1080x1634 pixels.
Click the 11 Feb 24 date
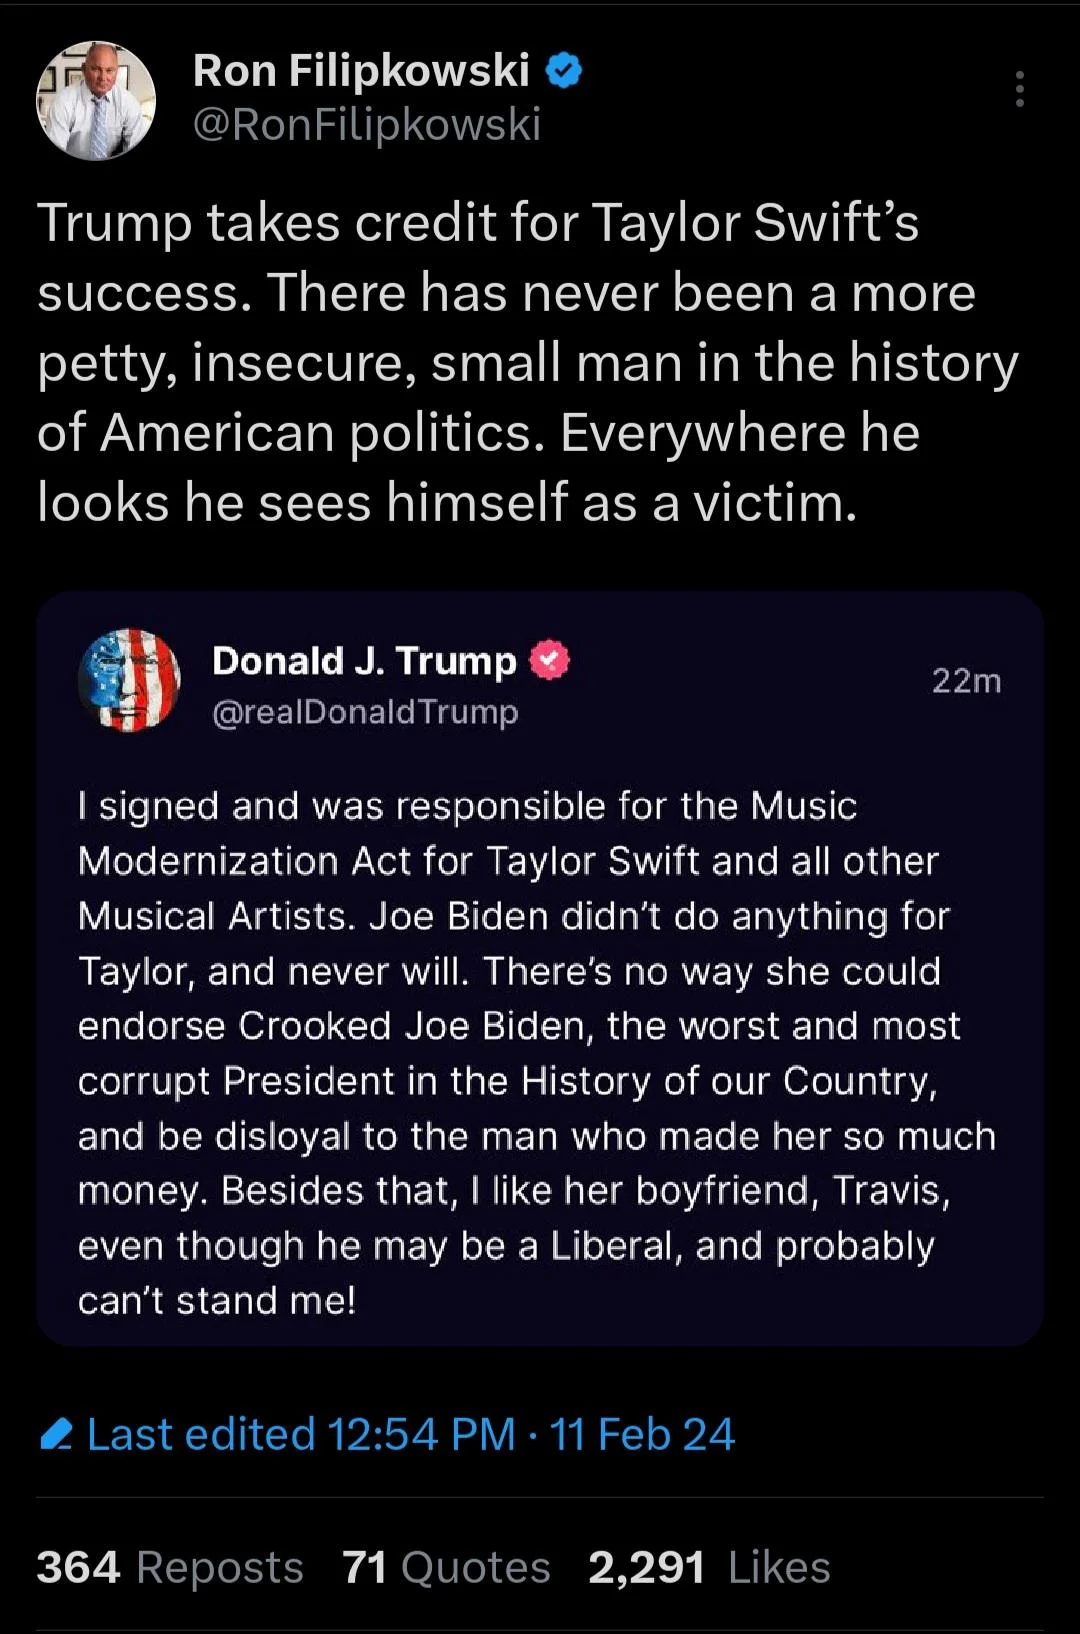pyautogui.click(x=642, y=1434)
